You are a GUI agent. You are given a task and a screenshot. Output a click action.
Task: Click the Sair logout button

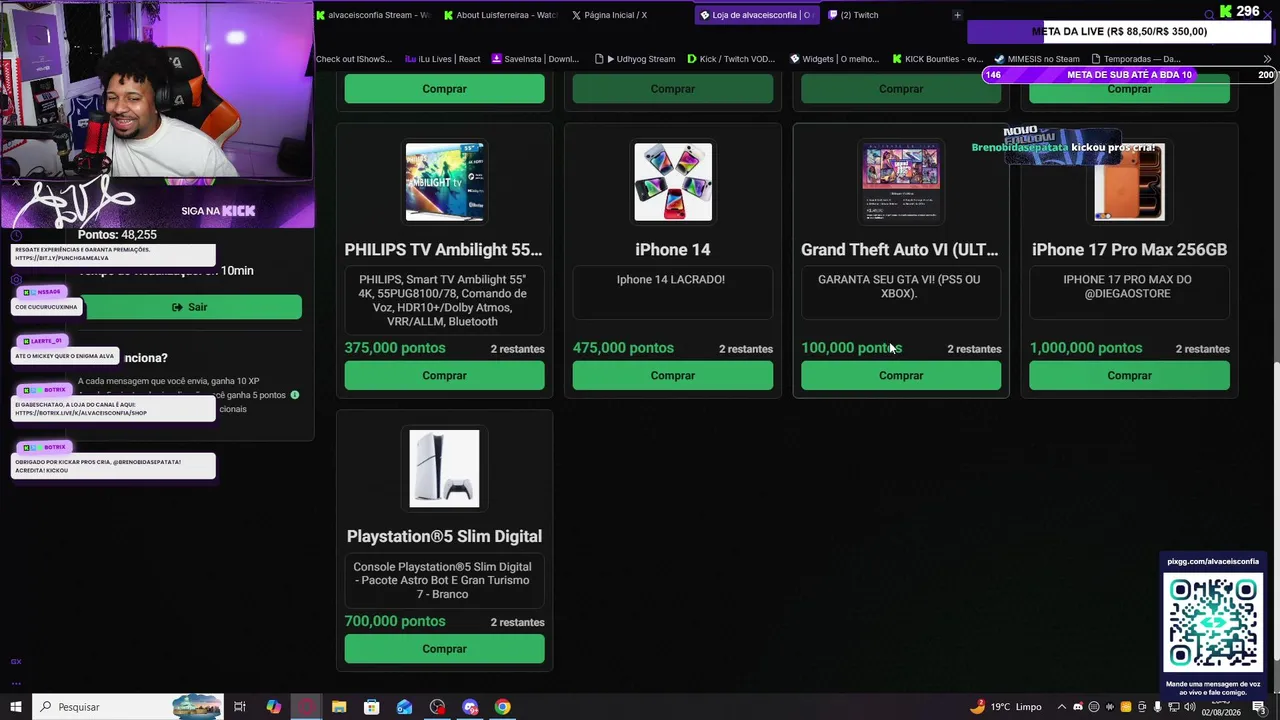click(189, 307)
